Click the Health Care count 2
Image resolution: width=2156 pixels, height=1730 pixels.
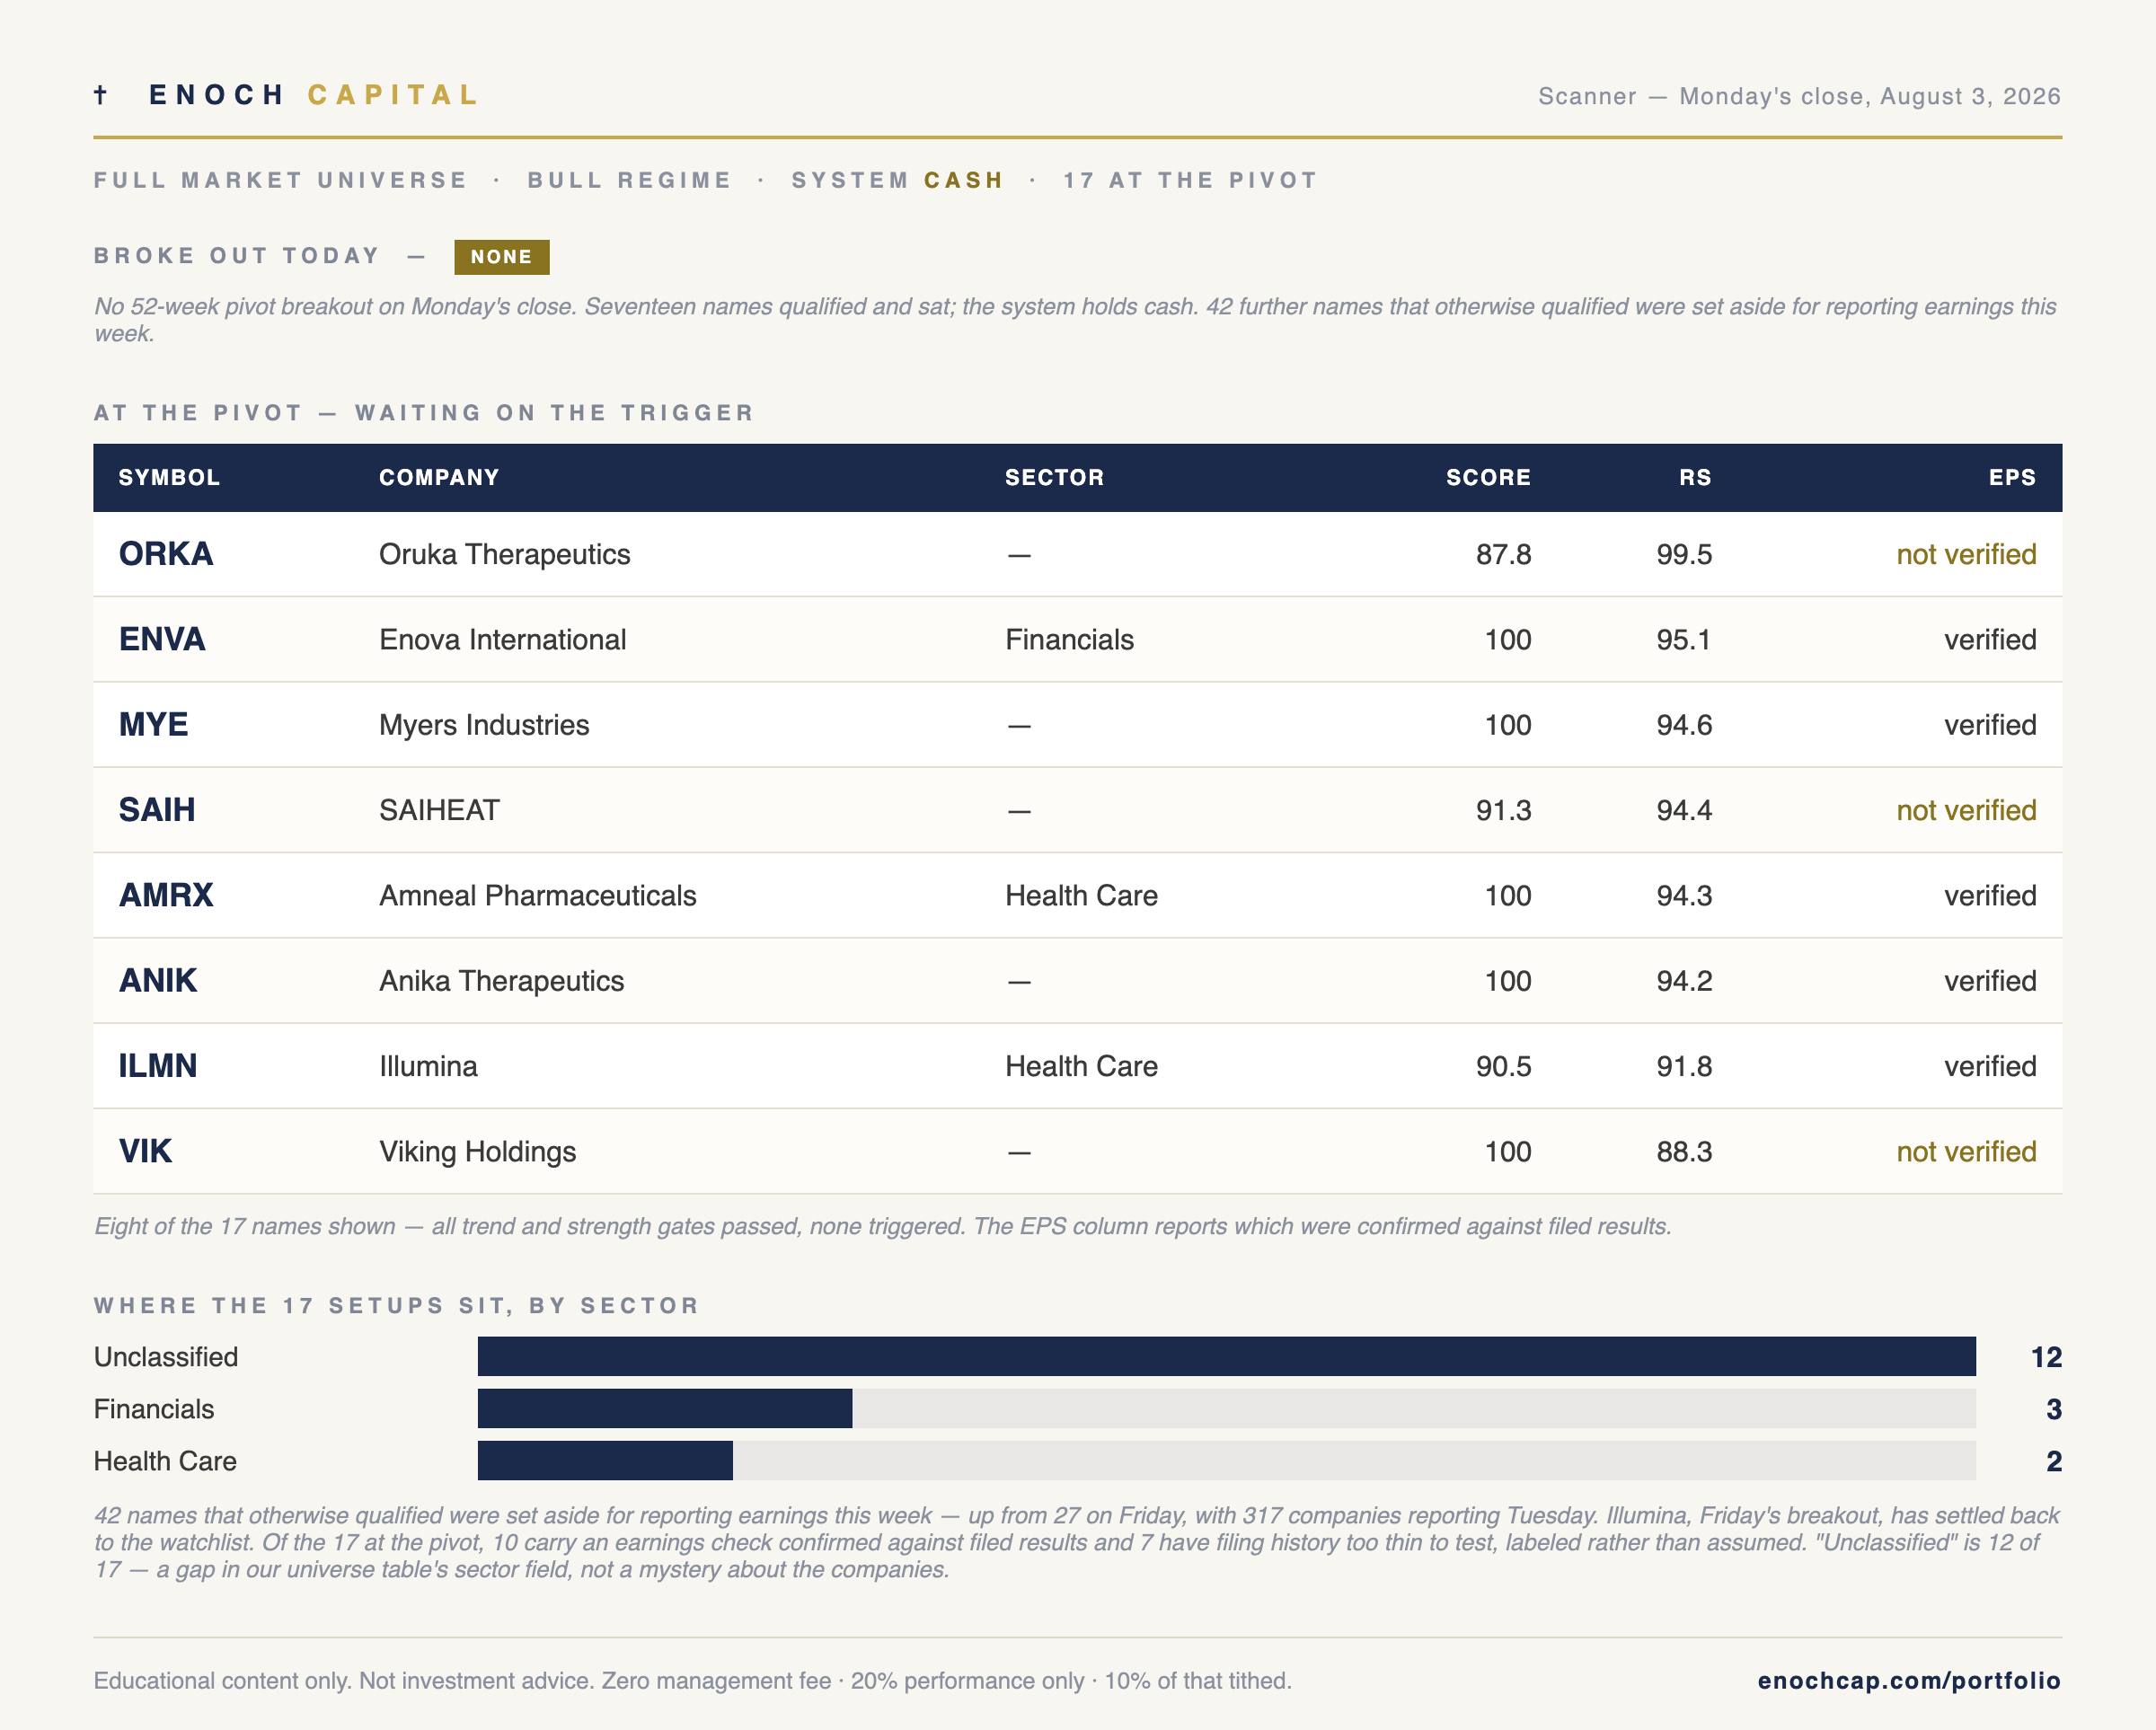[x=2054, y=1461]
